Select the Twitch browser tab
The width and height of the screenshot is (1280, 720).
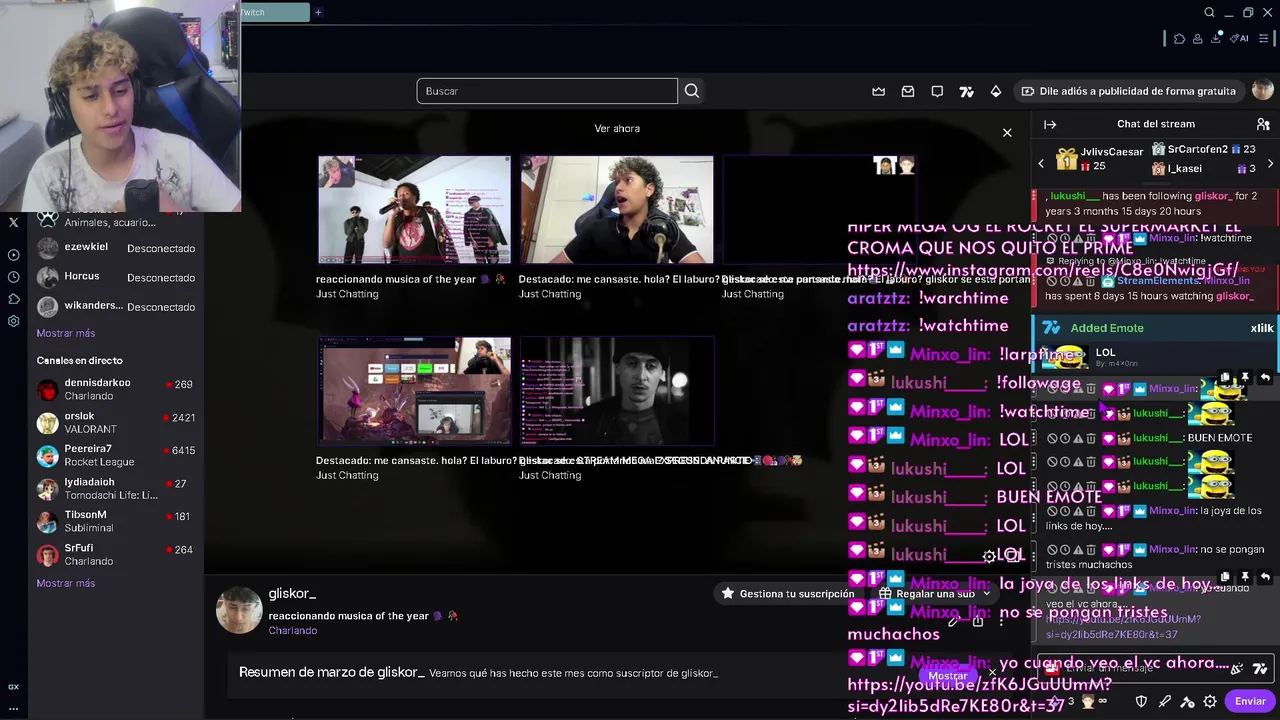(274, 12)
